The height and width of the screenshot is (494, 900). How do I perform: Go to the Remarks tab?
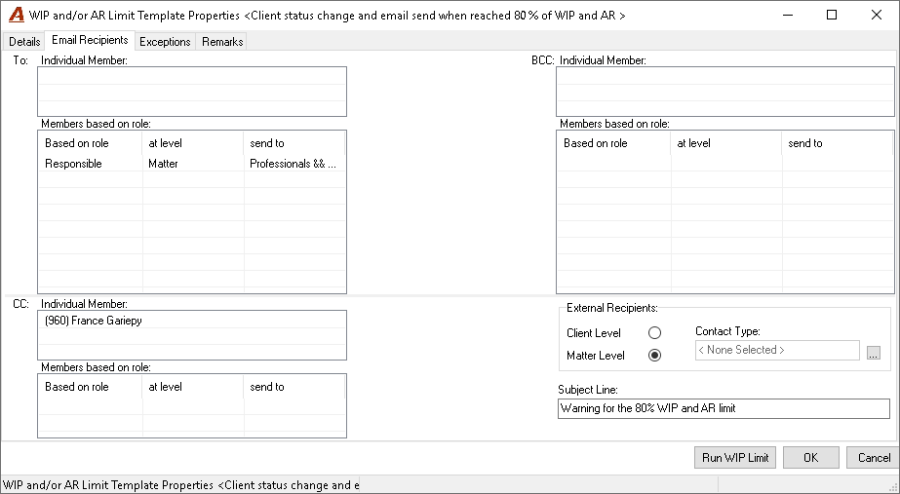click(222, 42)
